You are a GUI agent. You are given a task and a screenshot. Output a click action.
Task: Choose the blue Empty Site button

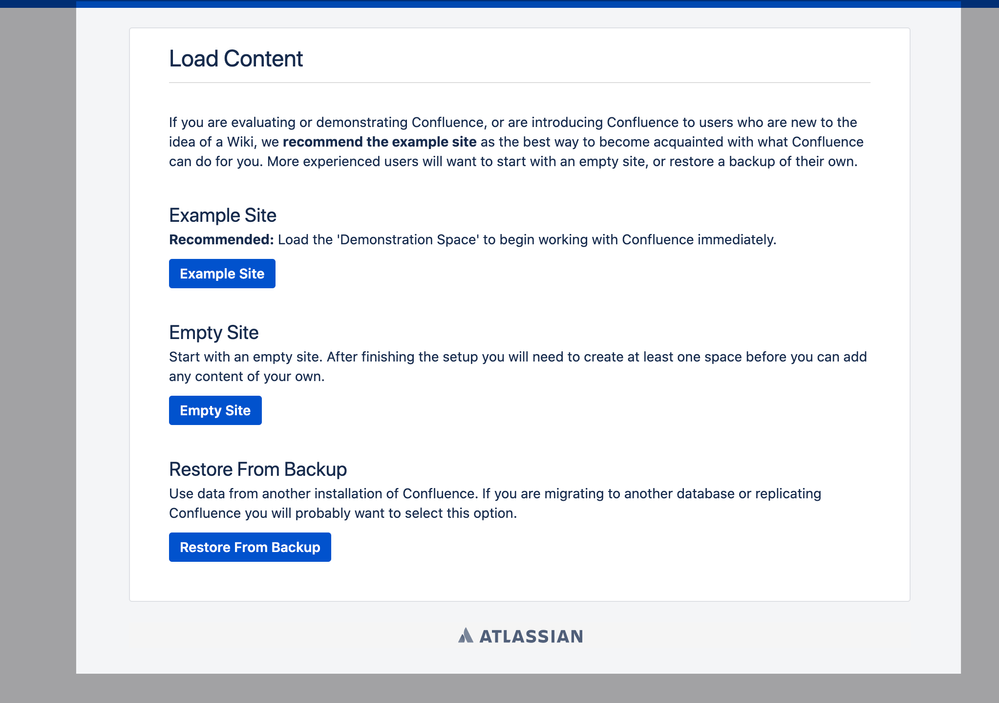(x=215, y=410)
